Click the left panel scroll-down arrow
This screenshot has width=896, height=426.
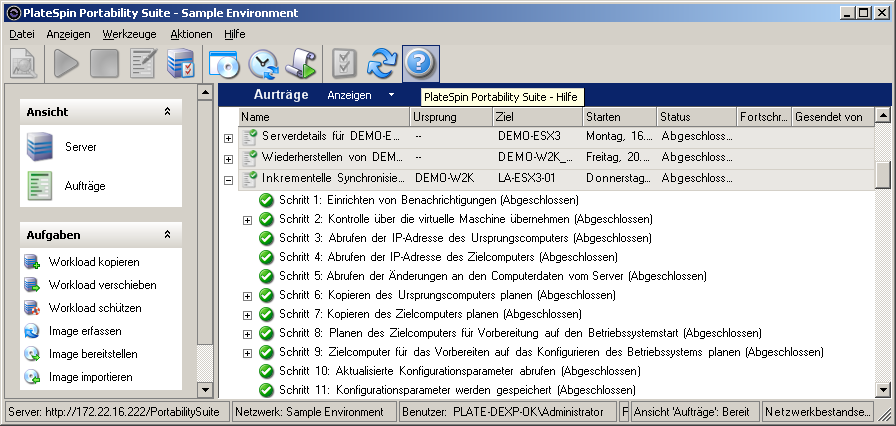click(205, 390)
